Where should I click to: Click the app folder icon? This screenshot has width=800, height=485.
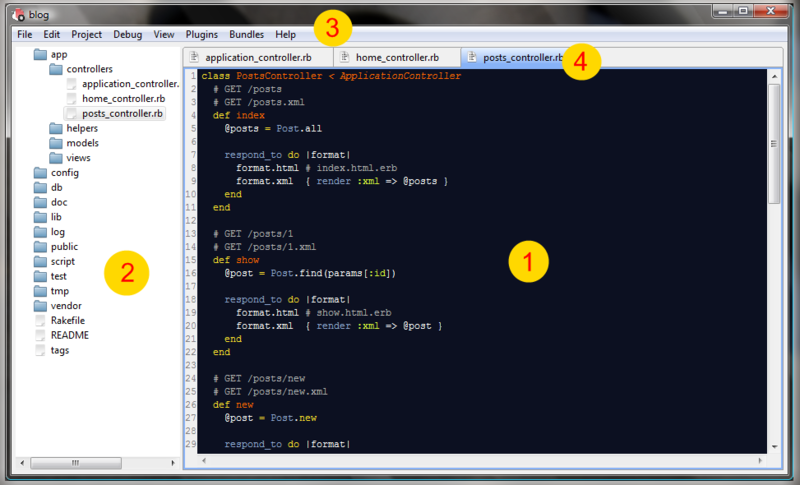40,54
